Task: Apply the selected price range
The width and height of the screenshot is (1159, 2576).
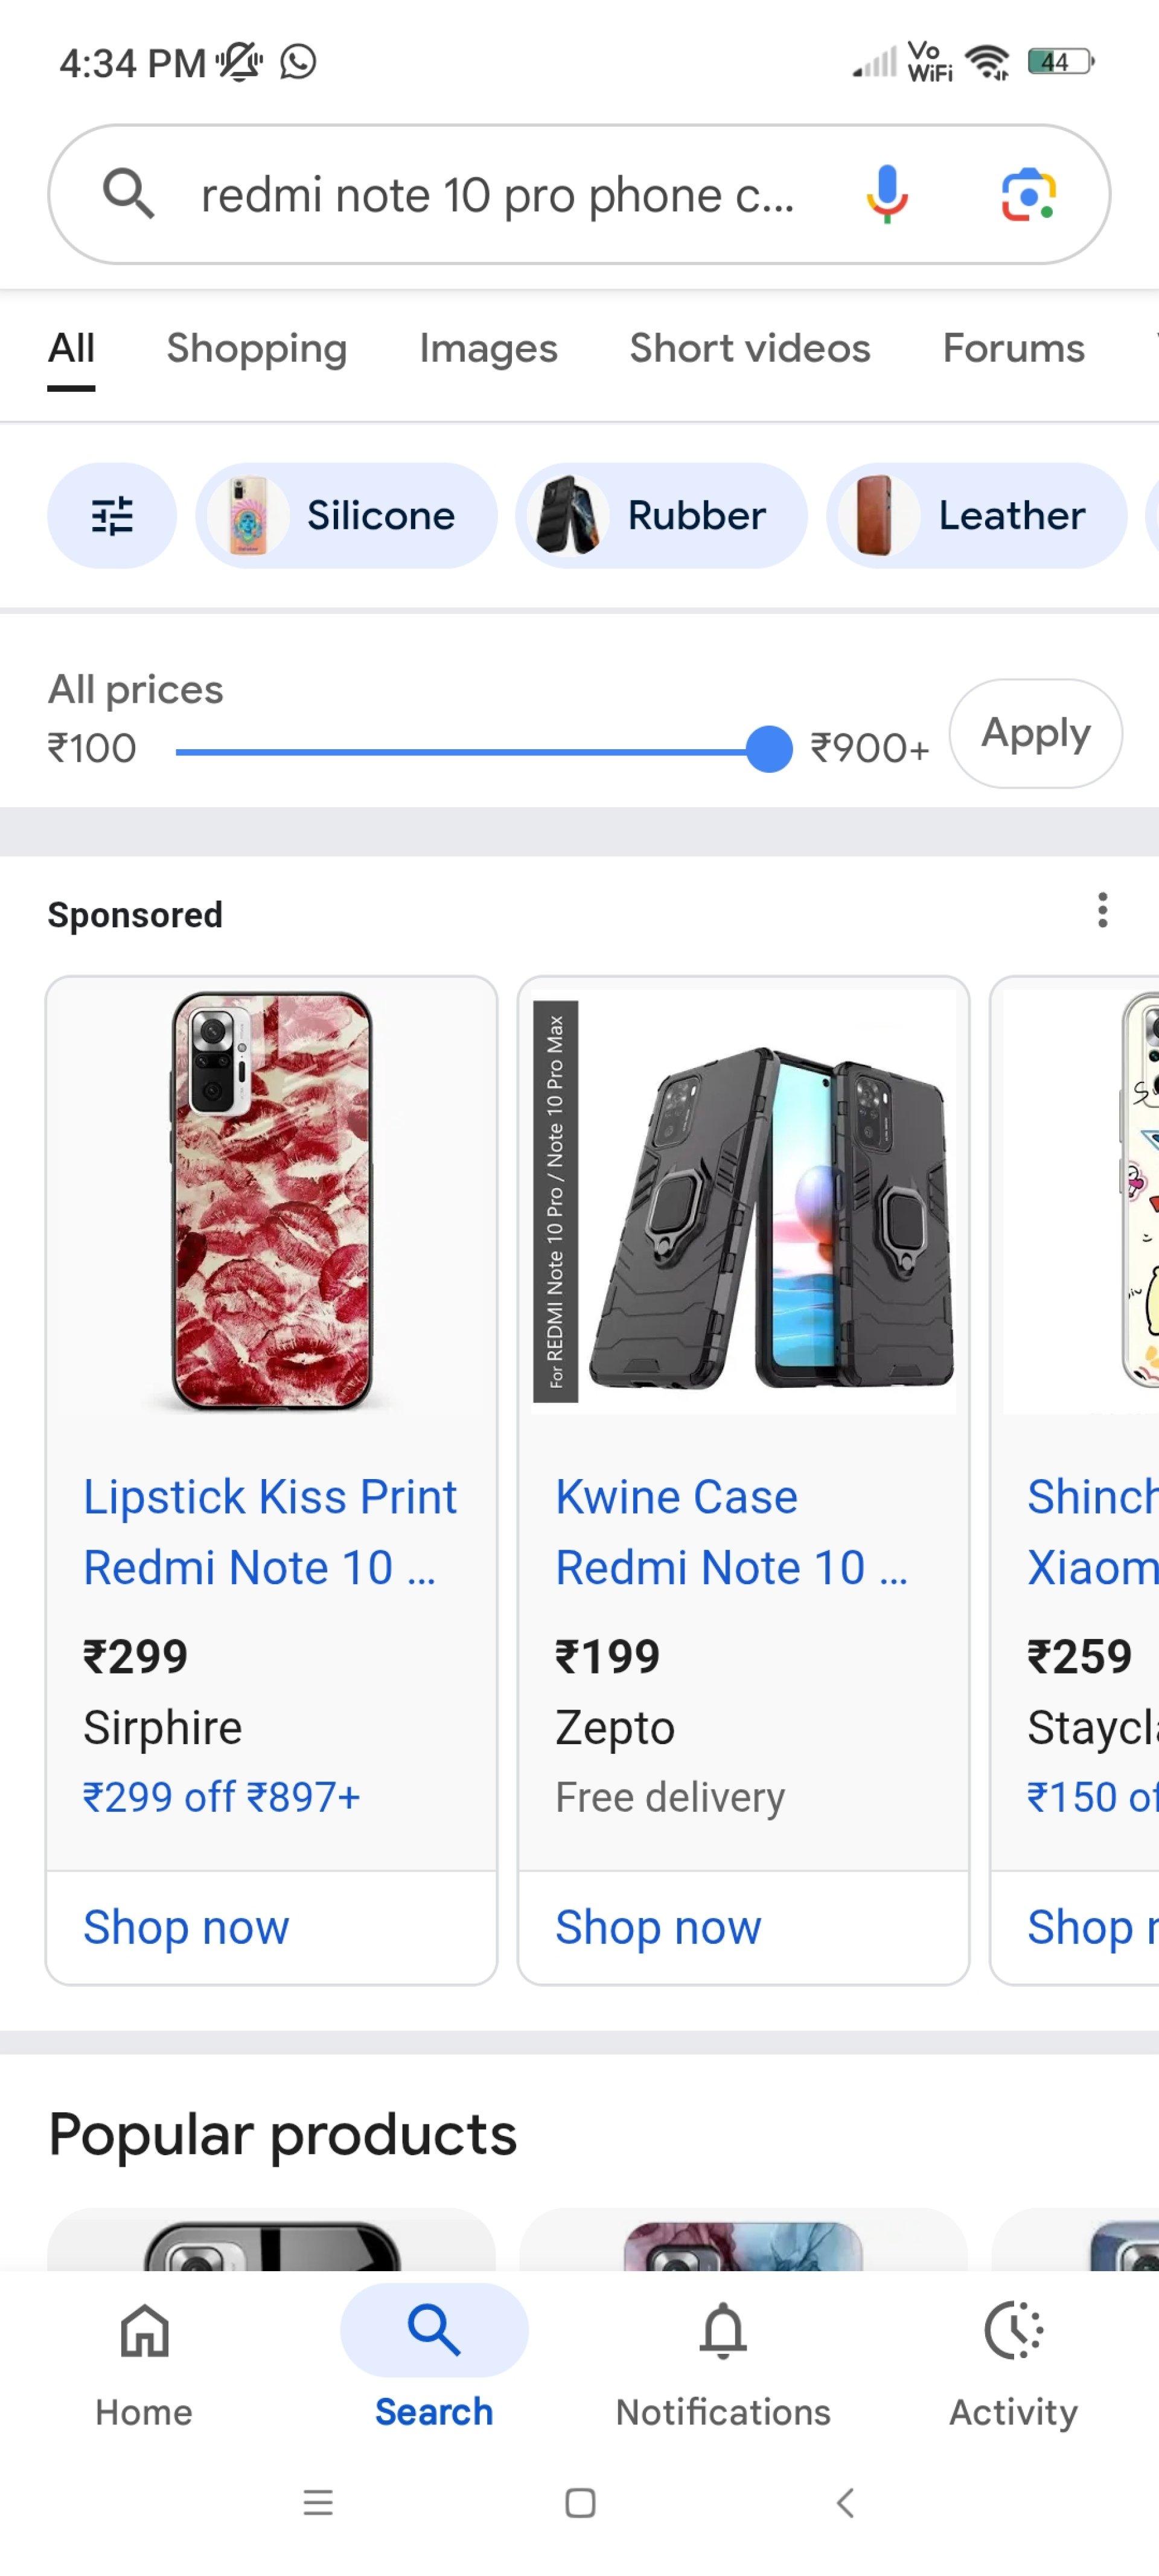Action: (1035, 733)
